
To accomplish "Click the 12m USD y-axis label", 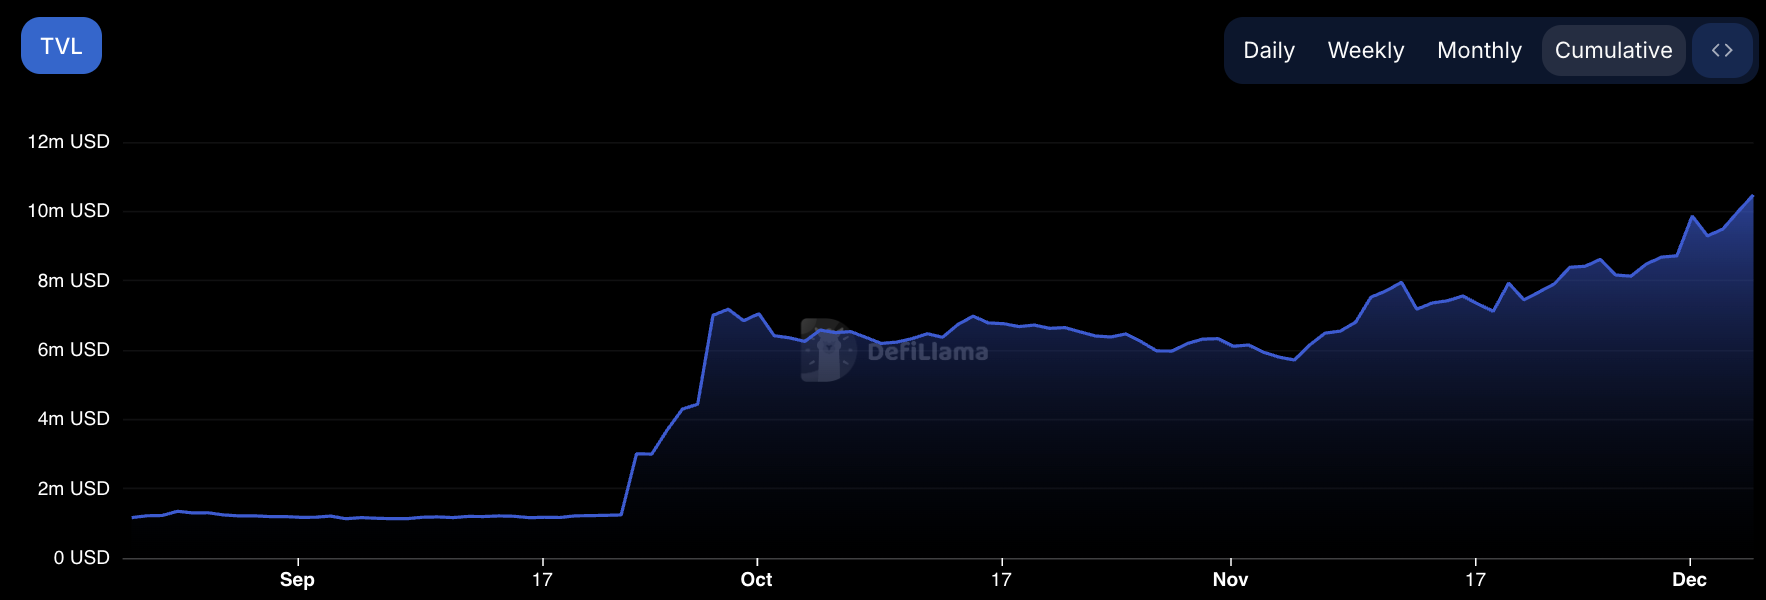I will [68, 142].
